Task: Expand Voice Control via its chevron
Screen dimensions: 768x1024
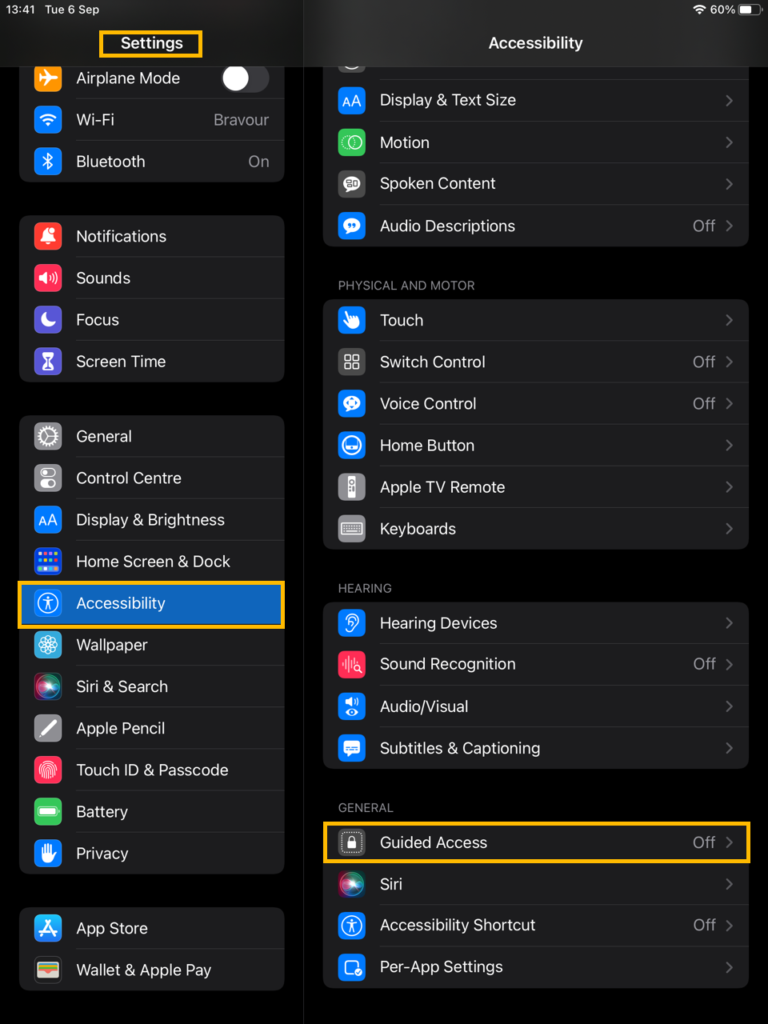Action: tap(729, 404)
